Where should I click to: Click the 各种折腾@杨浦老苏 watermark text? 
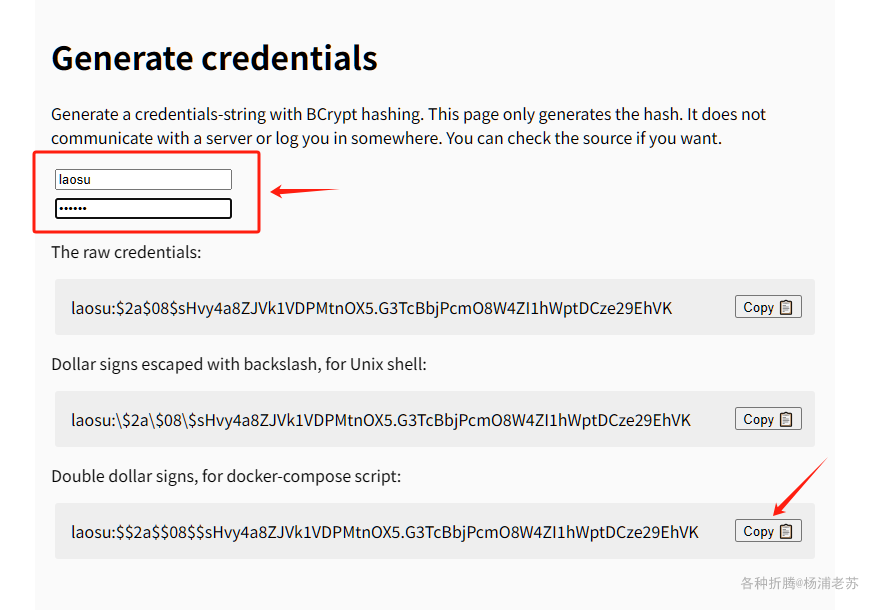799,583
